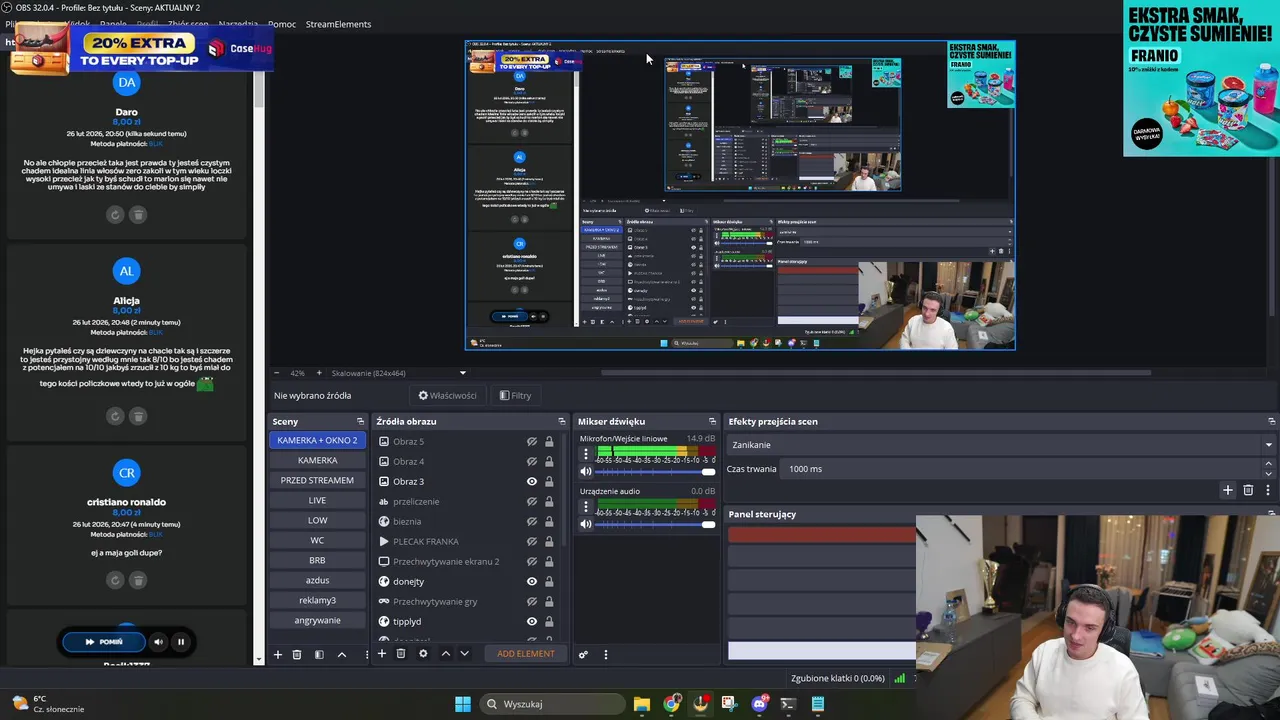Mute Mikrofon/Wejście liniowe speaker icon
Image resolution: width=1280 pixels, height=720 pixels.
(586, 472)
